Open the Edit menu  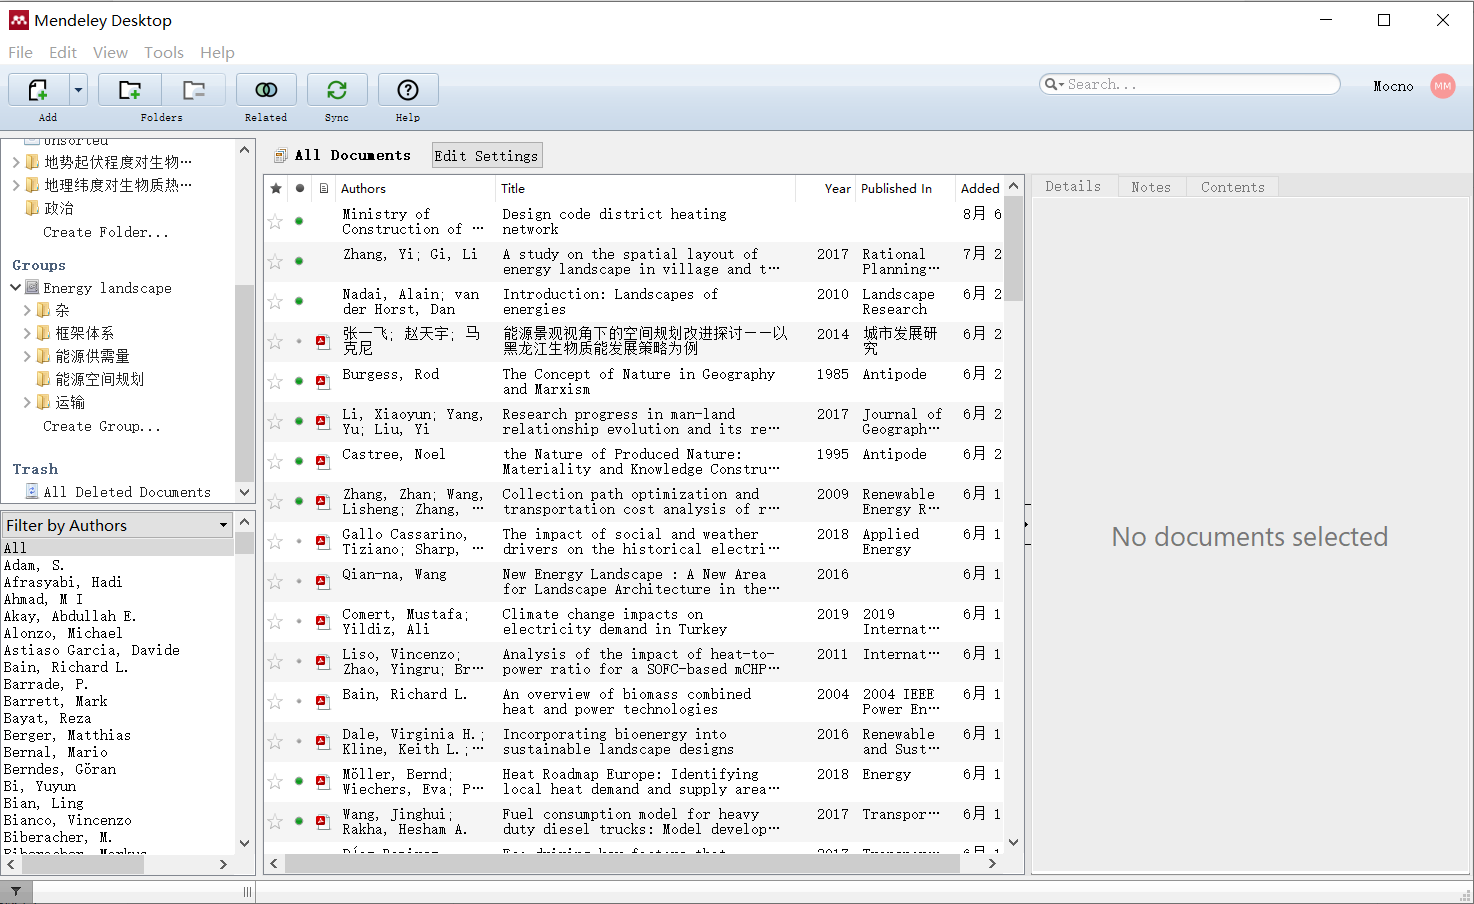click(63, 52)
